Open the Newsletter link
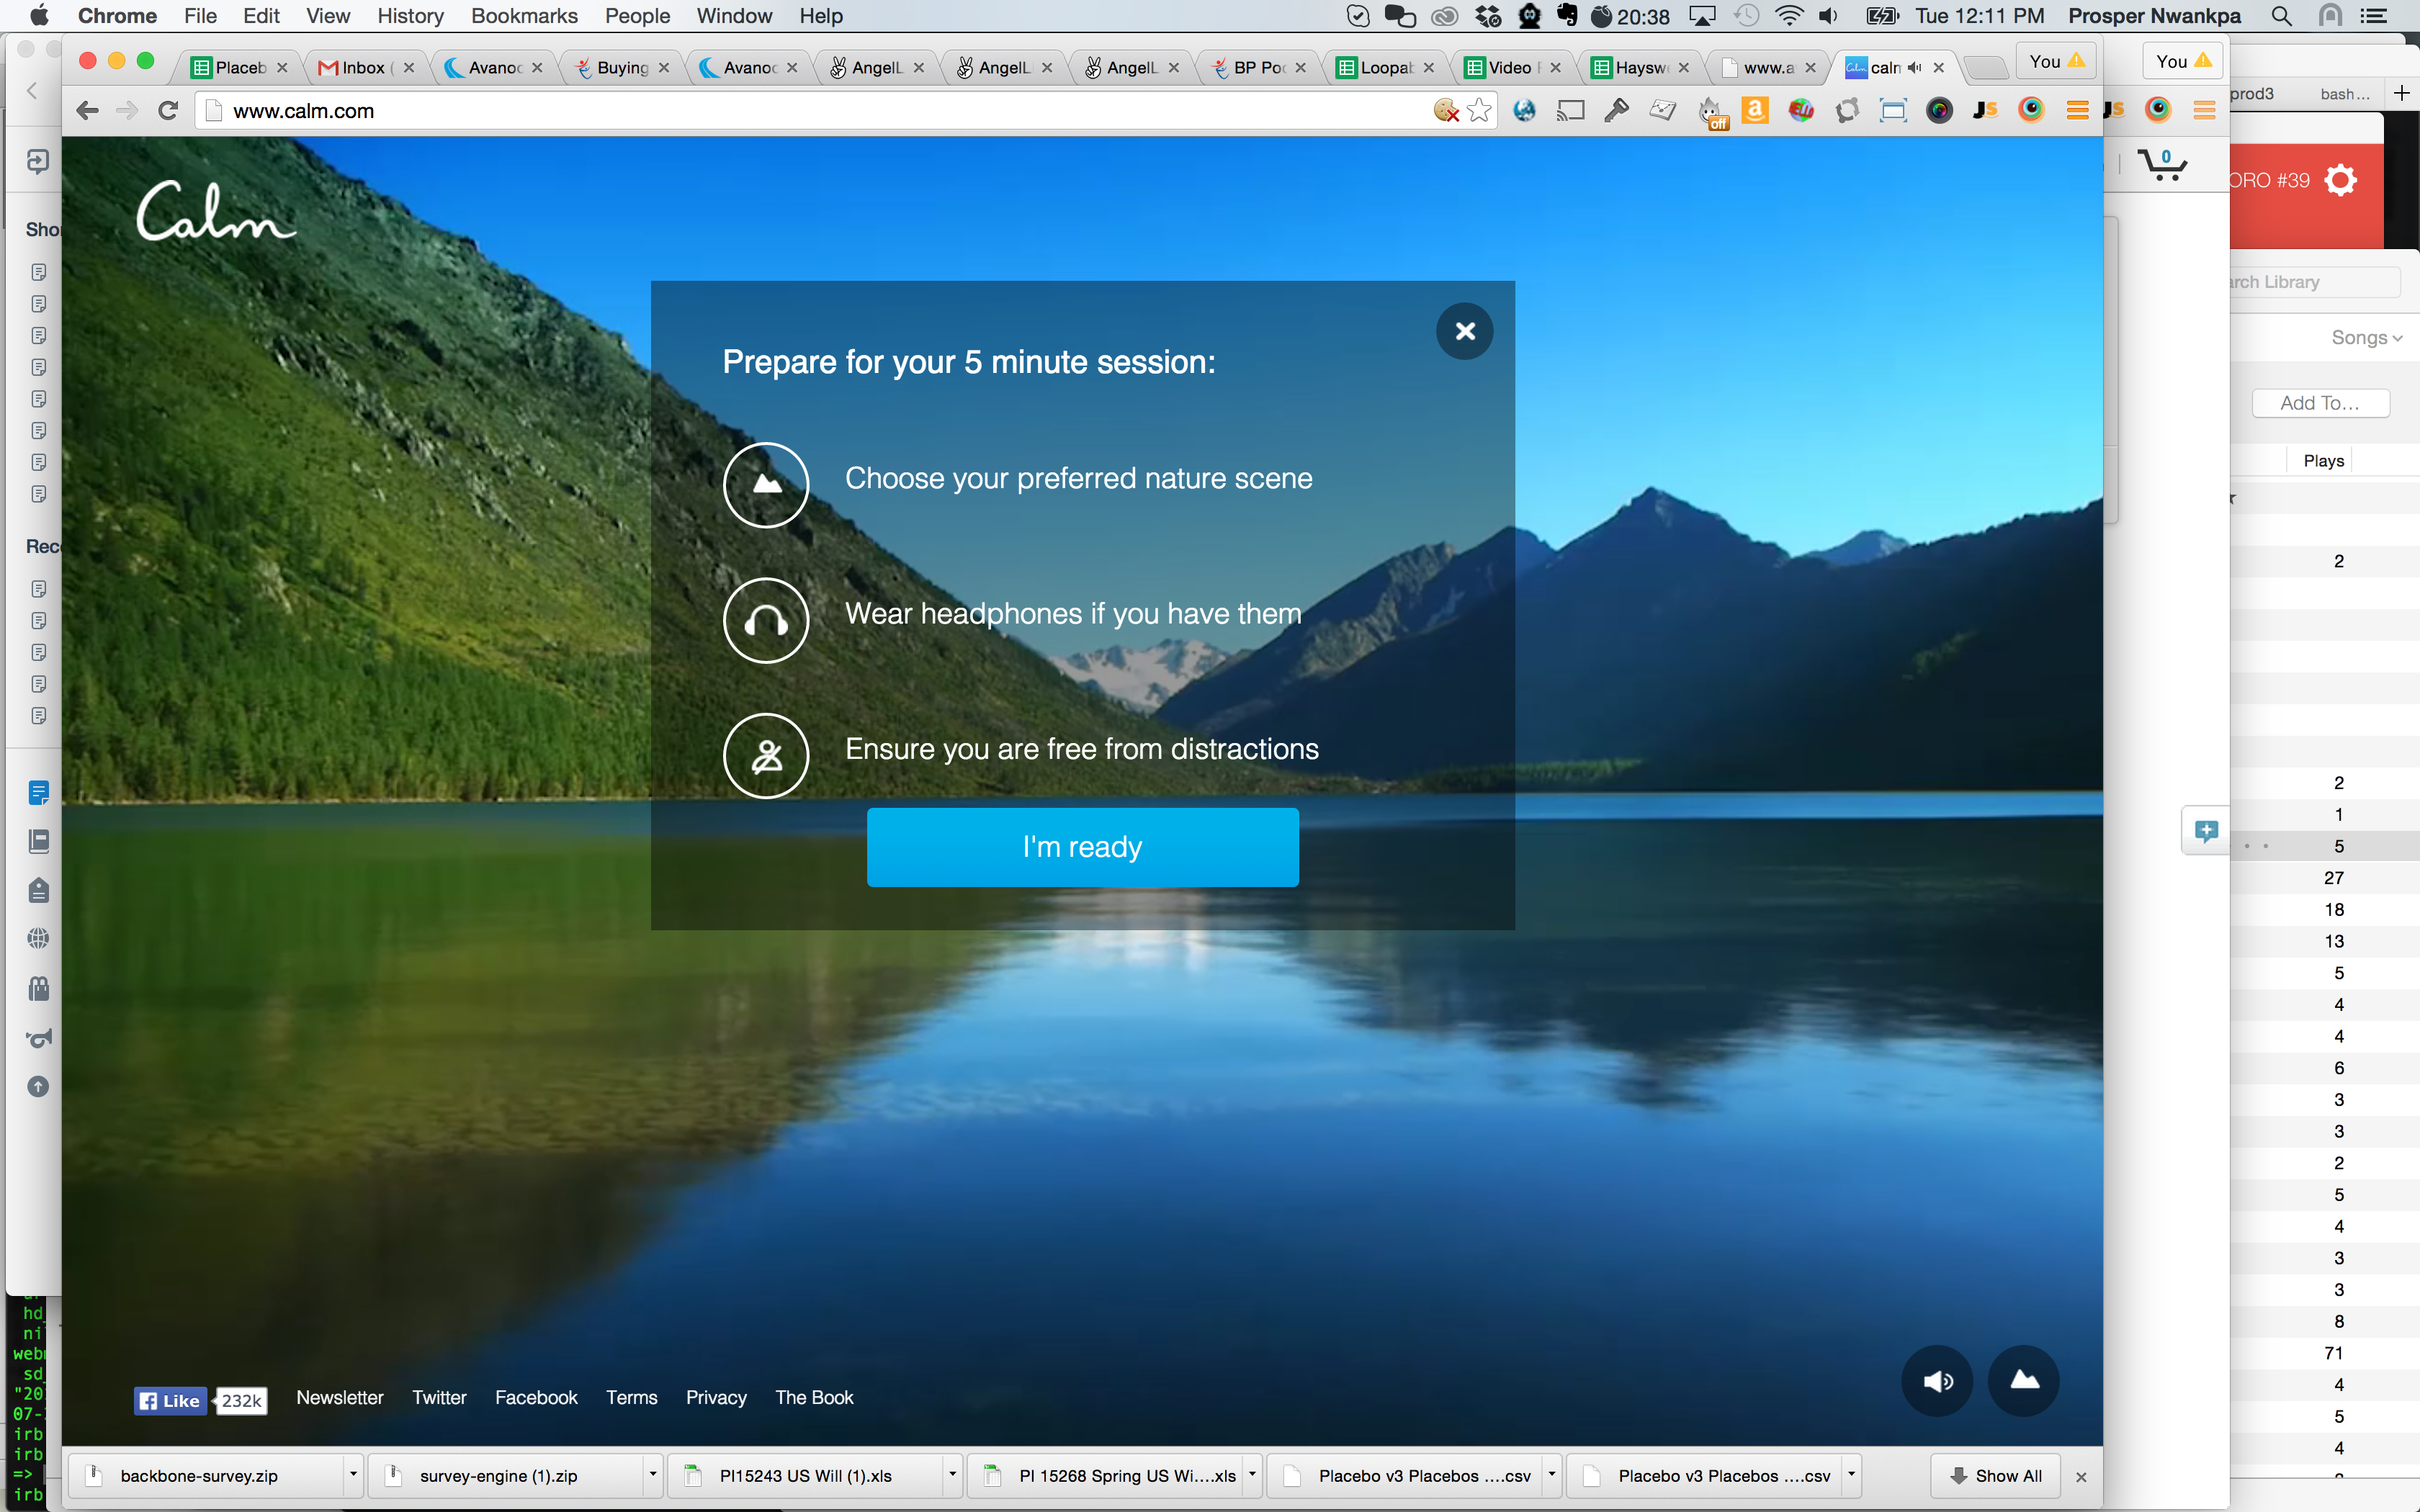Image resolution: width=2420 pixels, height=1512 pixels. click(340, 1398)
